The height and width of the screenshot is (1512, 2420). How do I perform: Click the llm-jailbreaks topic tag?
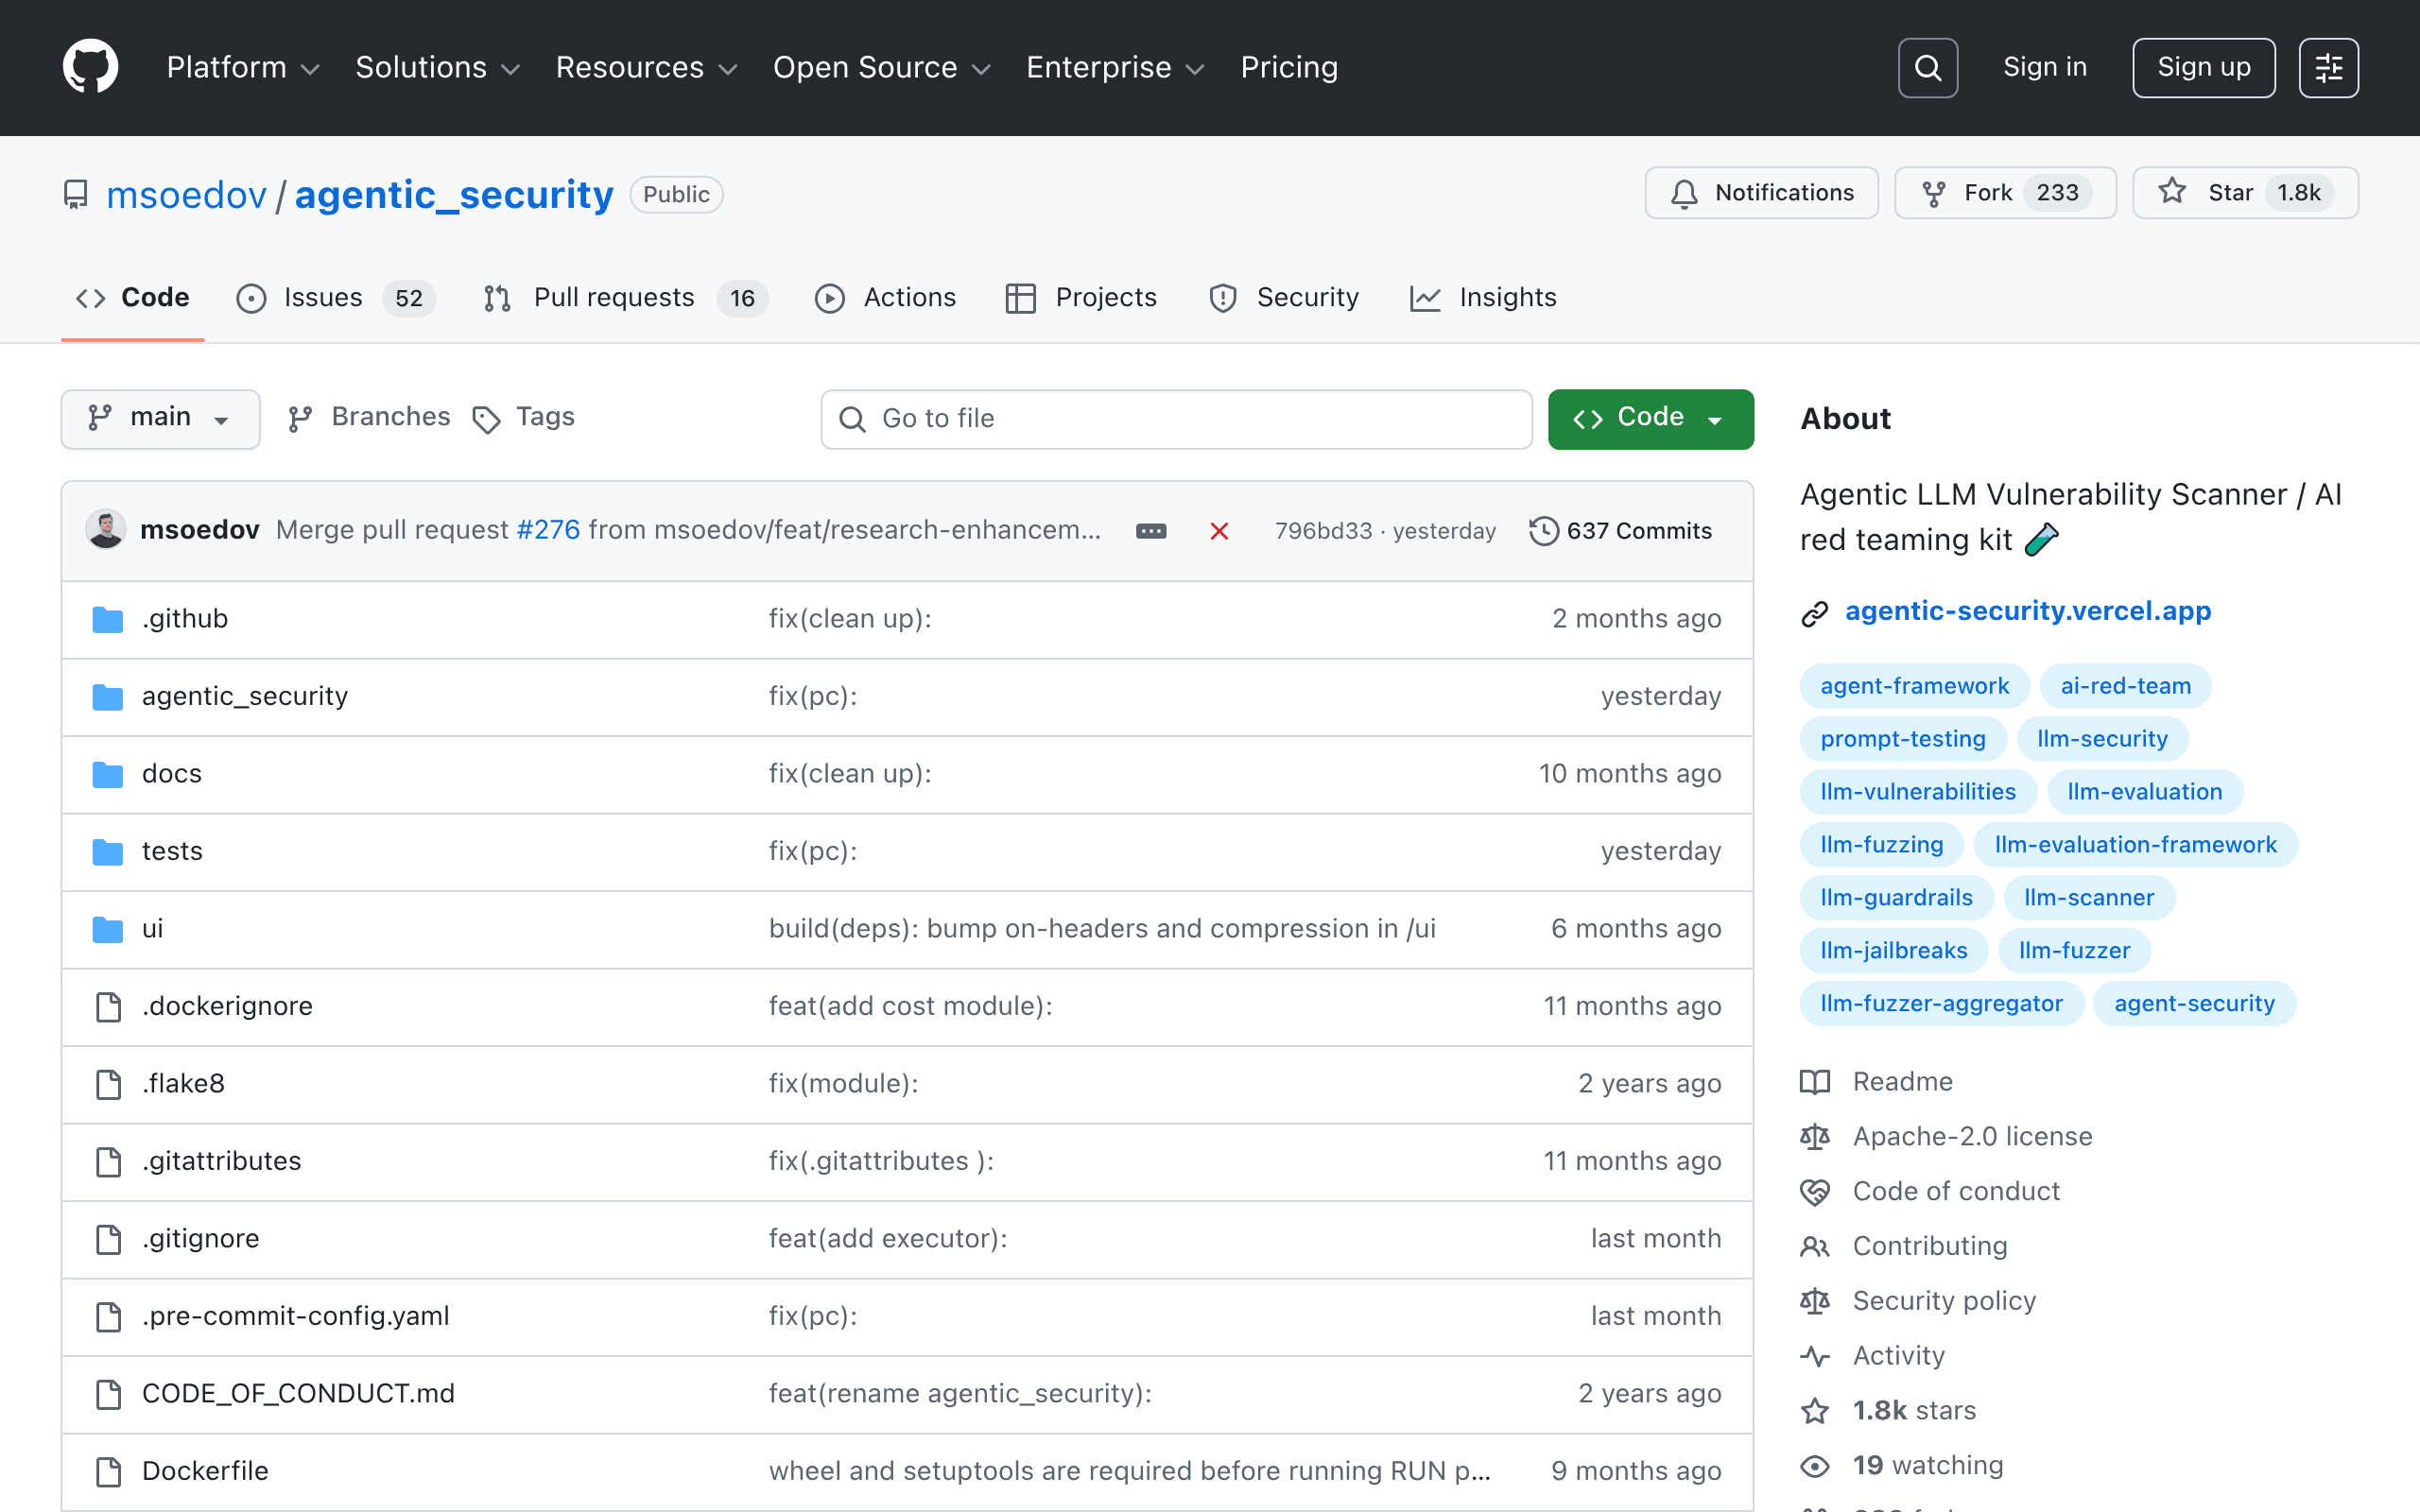(1893, 951)
